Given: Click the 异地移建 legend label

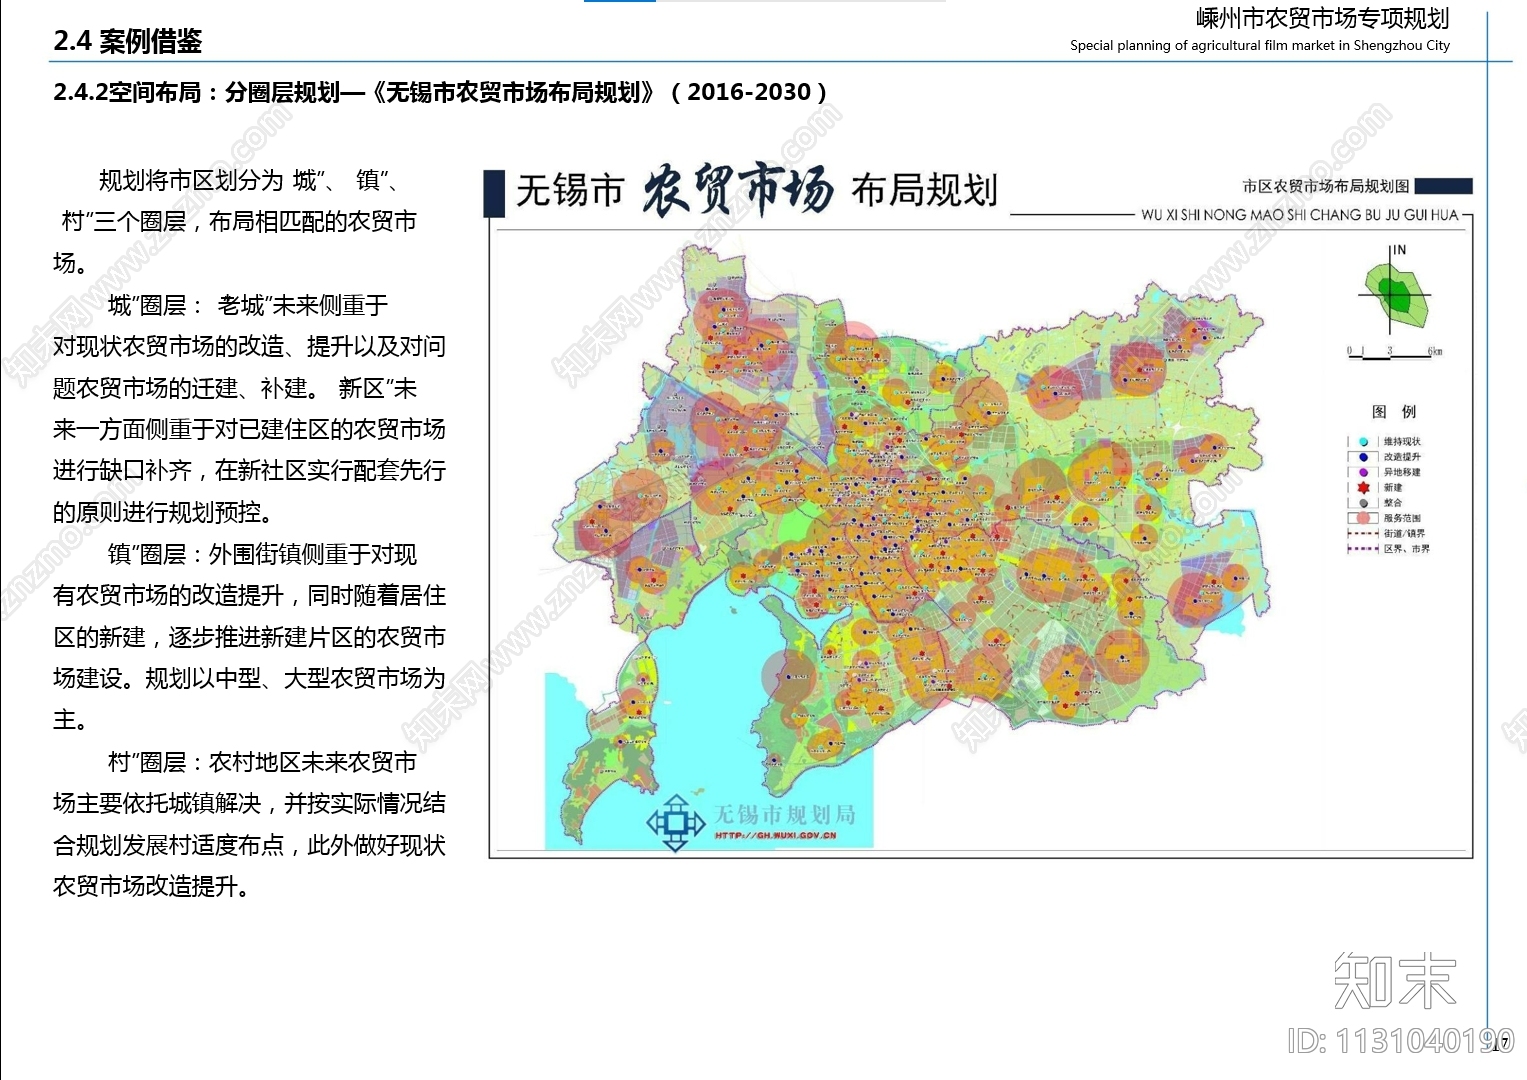Looking at the screenshot, I should pyautogui.click(x=1402, y=472).
